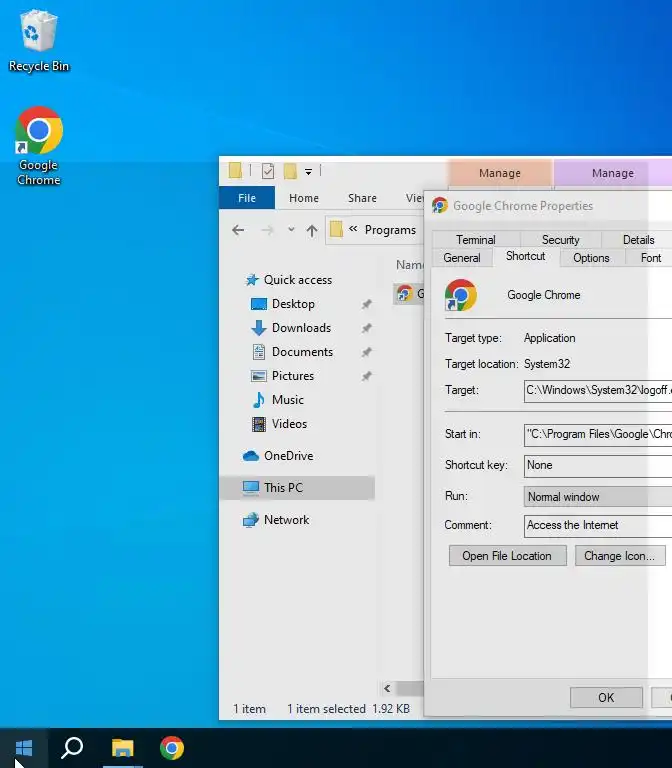Open the File ribbon tab
This screenshot has width=672, height=768.
(x=247, y=198)
